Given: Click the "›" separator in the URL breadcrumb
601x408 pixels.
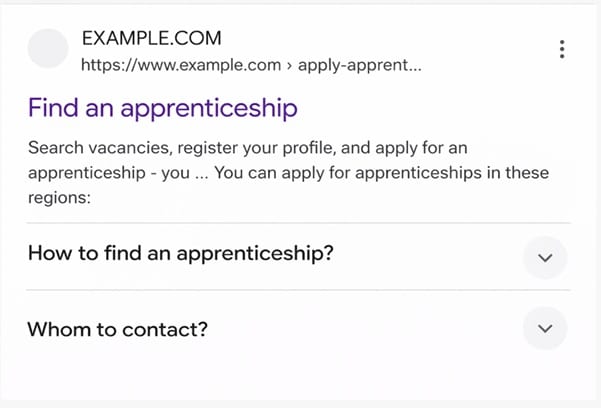Looking at the screenshot, I should [287, 66].
